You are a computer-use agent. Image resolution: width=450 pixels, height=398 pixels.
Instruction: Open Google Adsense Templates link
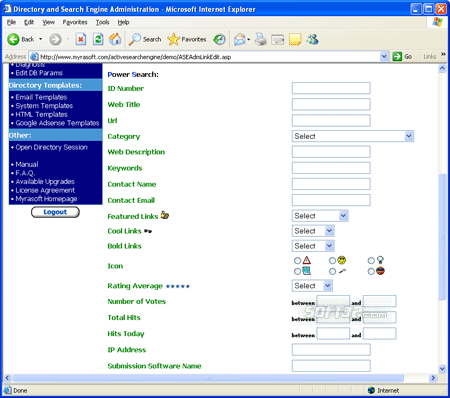click(x=57, y=123)
